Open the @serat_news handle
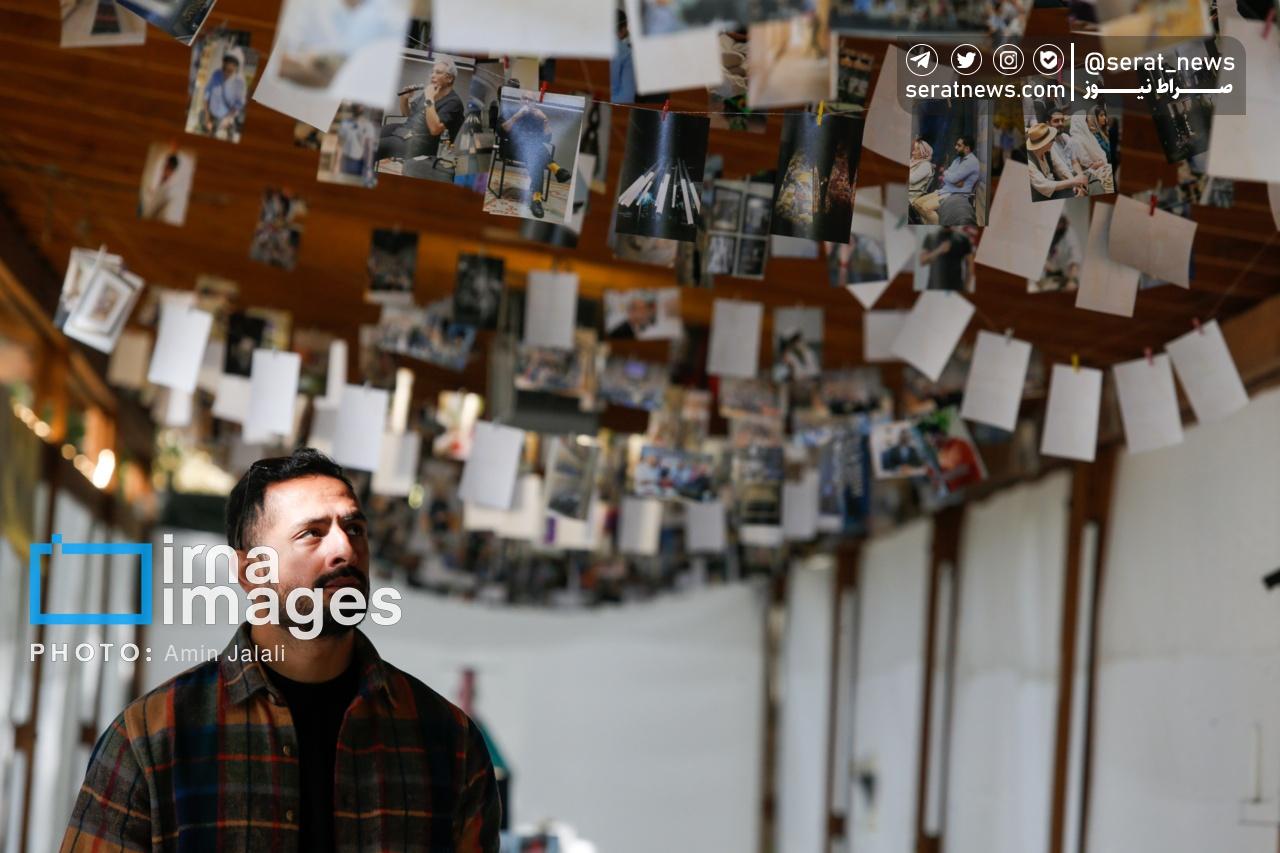Viewport: 1280px width, 853px height. click(x=1159, y=62)
